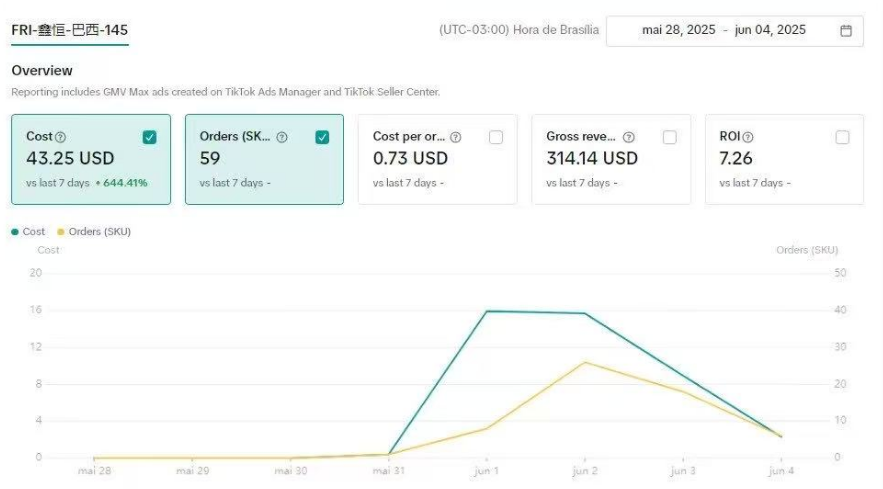The width and height of the screenshot is (883, 489).
Task: Click the Orders (SKU) help icon
Action: [282, 137]
